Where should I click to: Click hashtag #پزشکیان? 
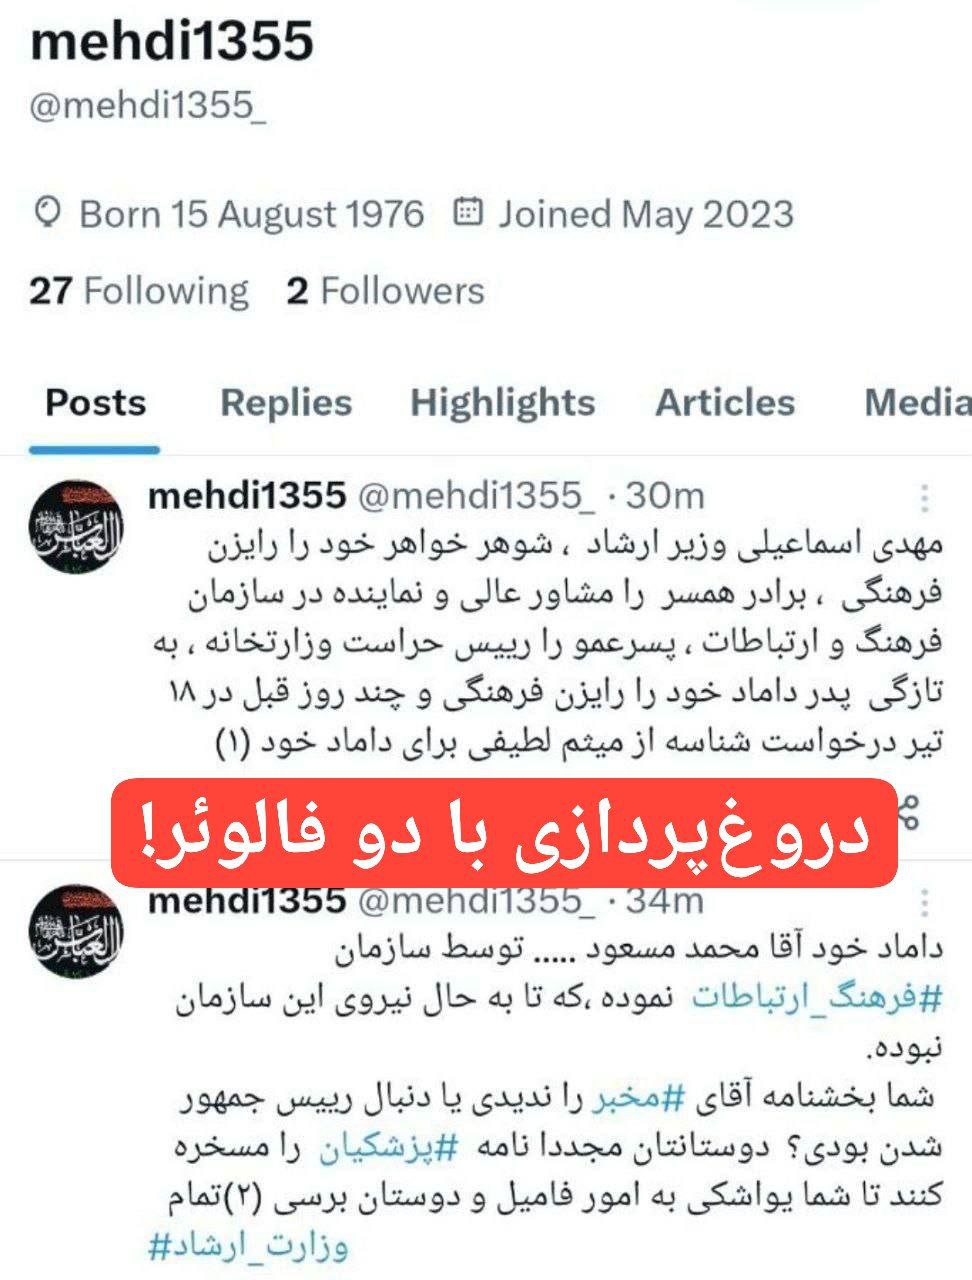click(x=388, y=1149)
